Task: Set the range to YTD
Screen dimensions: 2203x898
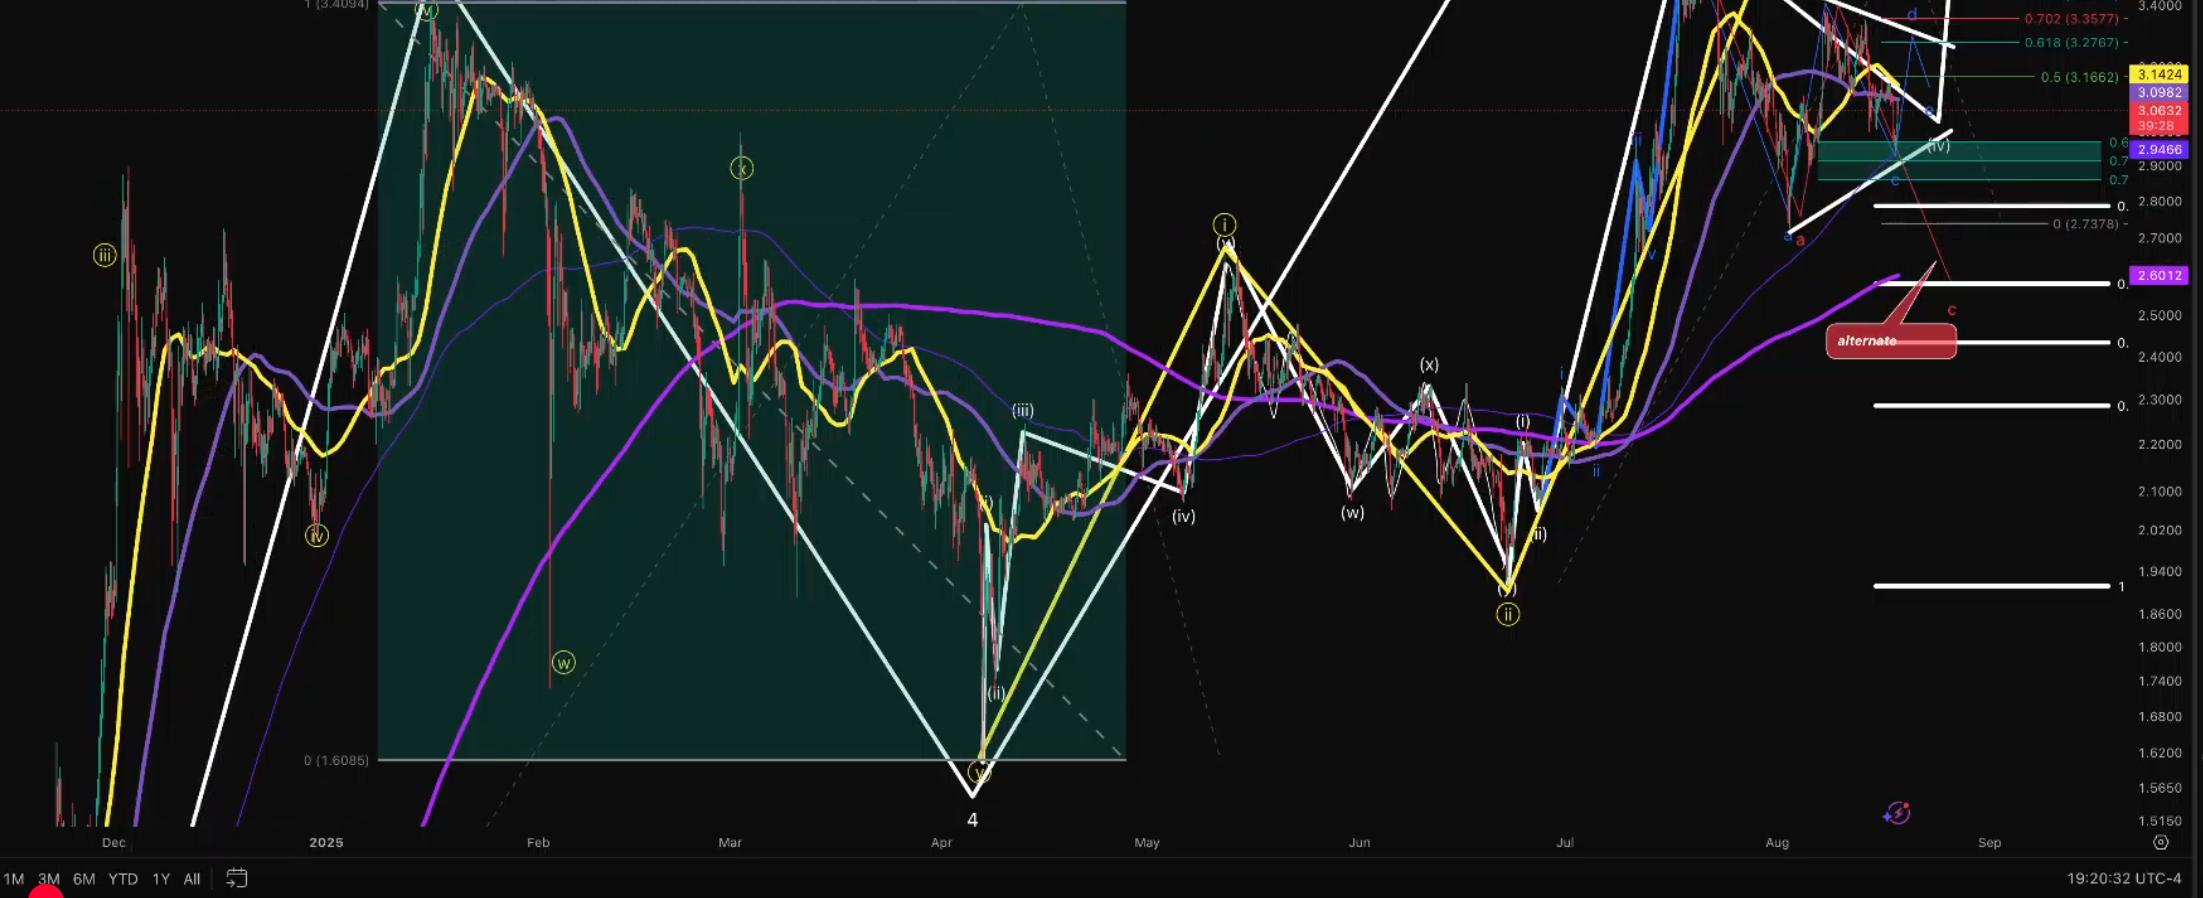Action: point(123,879)
